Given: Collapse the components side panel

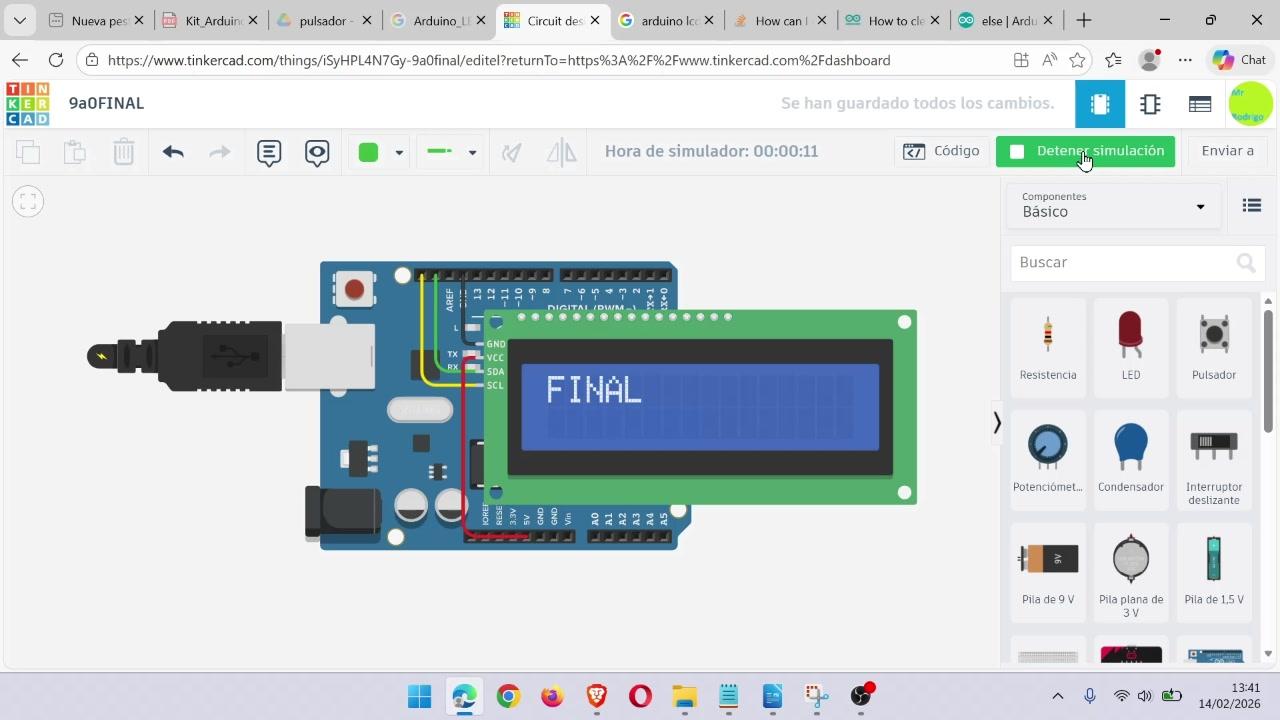Looking at the screenshot, I should [996, 423].
